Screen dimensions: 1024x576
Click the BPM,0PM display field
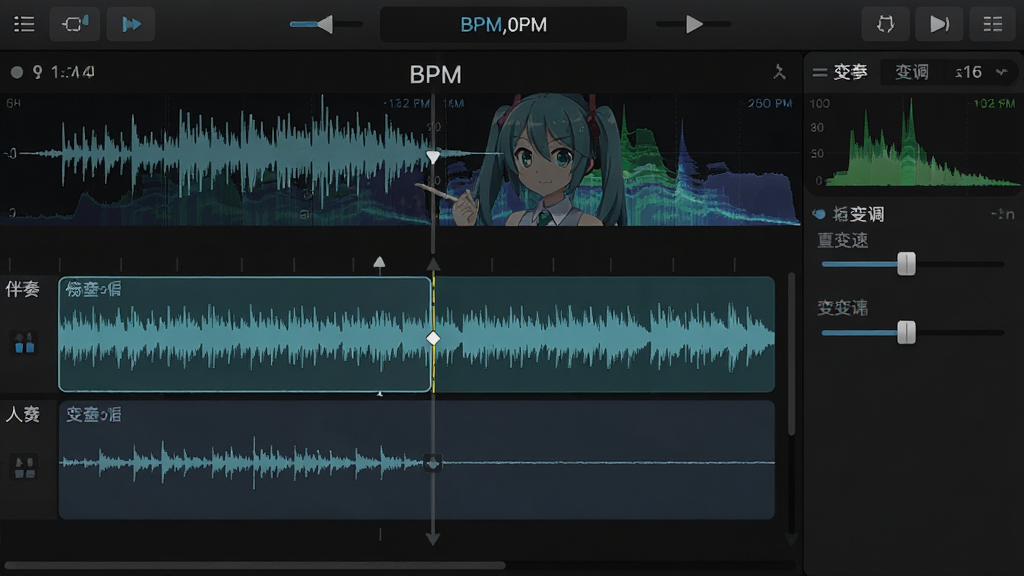(504, 25)
